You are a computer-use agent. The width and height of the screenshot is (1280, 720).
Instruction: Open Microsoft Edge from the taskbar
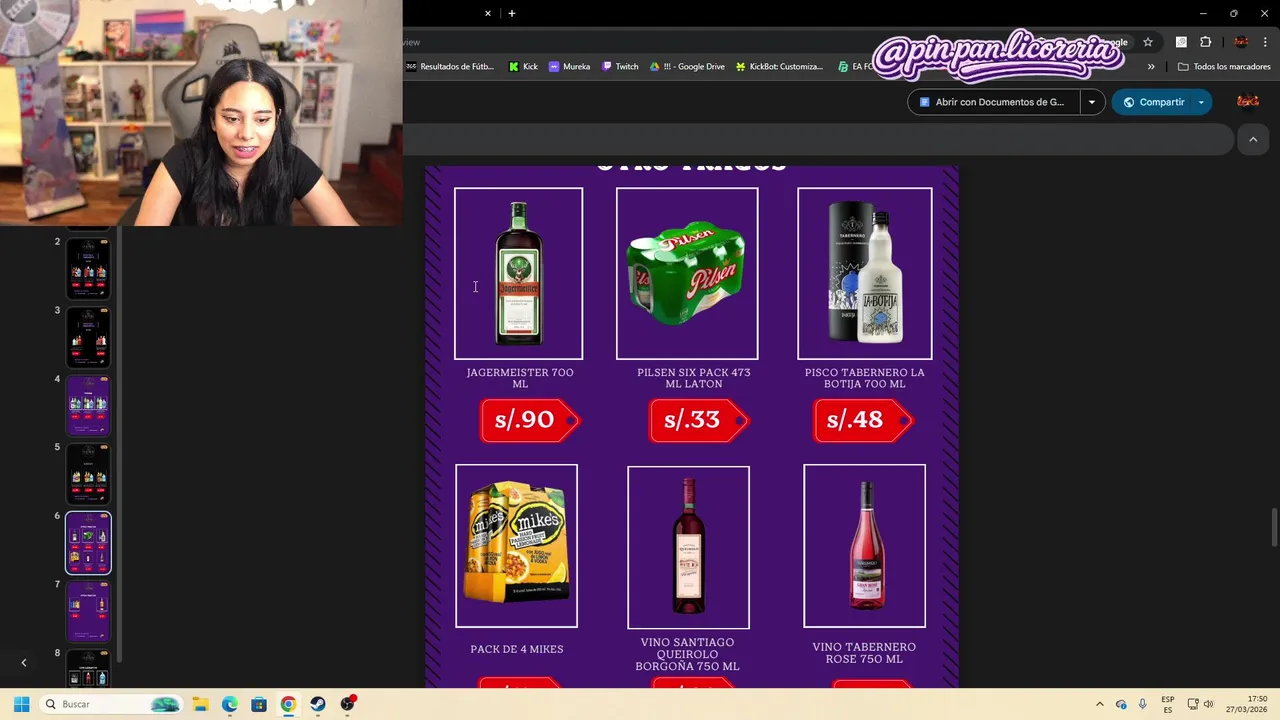click(229, 704)
